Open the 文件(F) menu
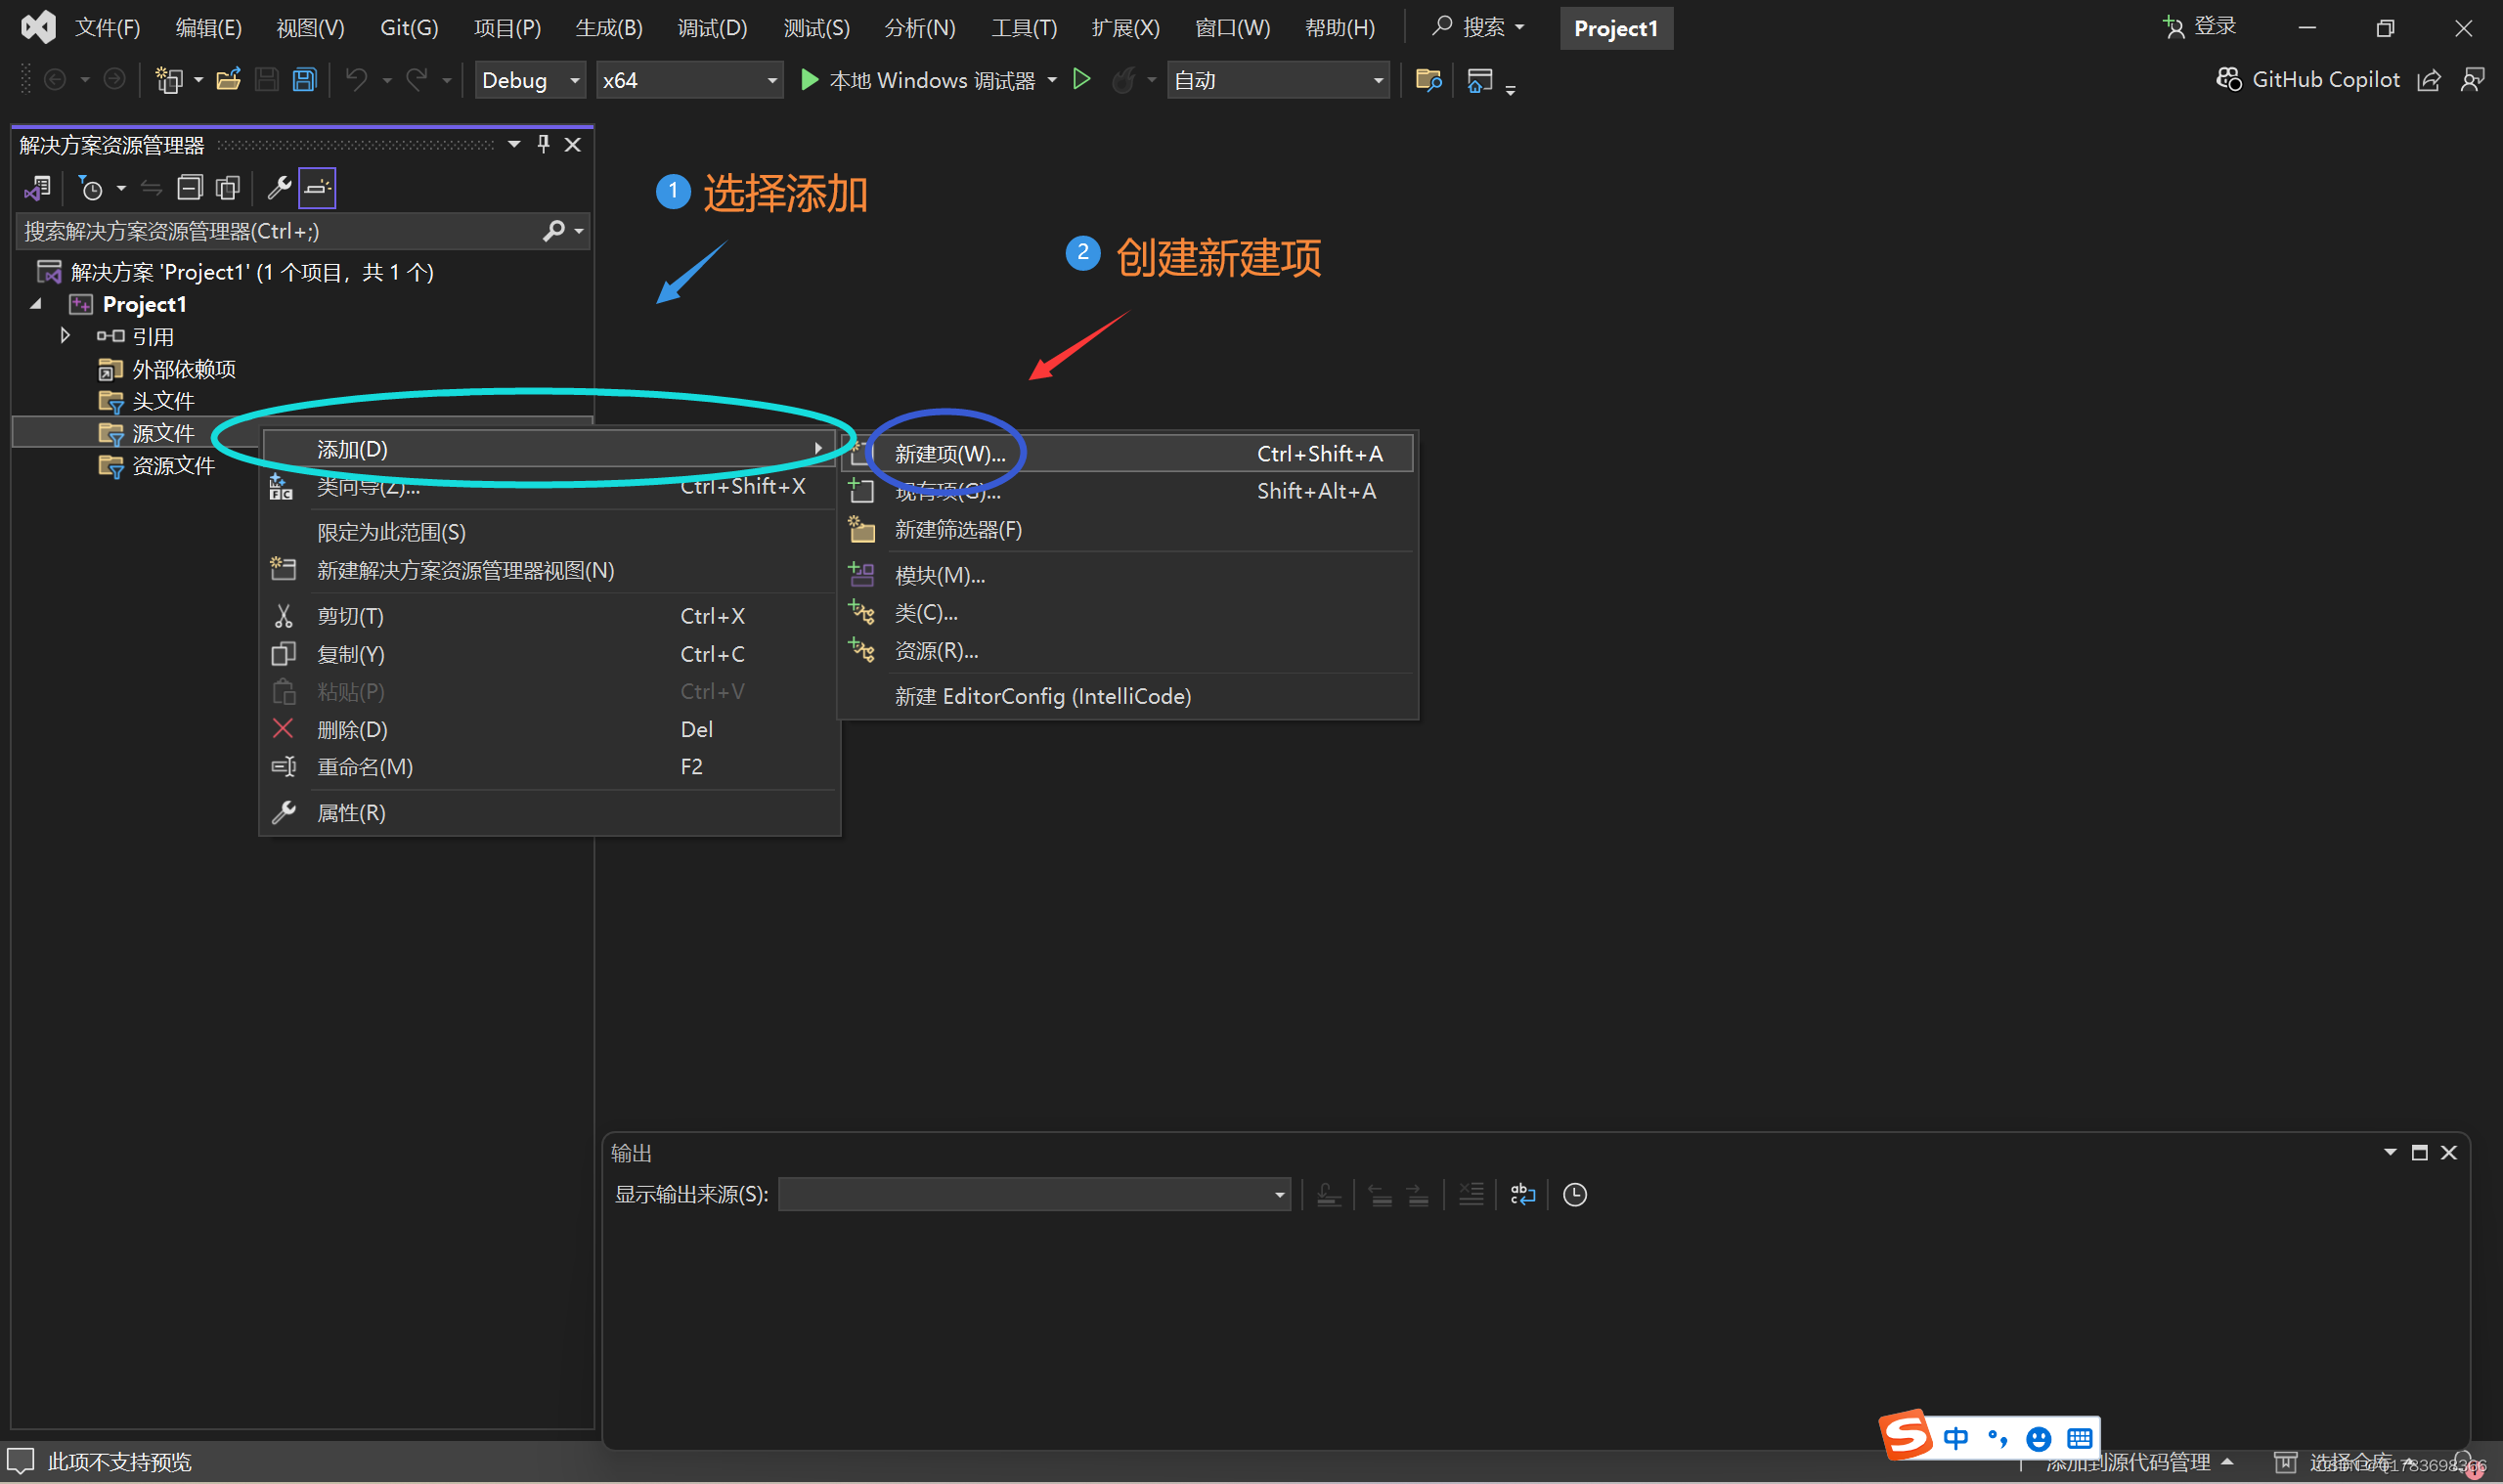This screenshot has width=2503, height=1484. tap(108, 28)
